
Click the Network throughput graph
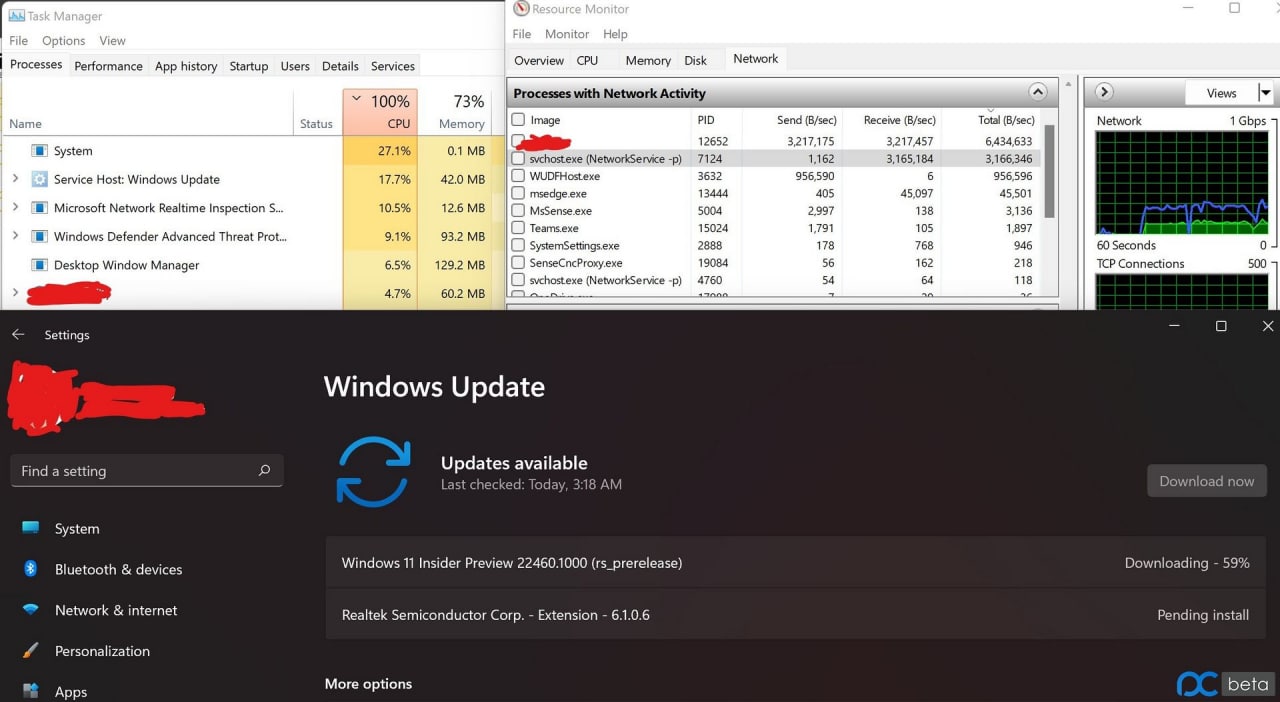point(1181,183)
